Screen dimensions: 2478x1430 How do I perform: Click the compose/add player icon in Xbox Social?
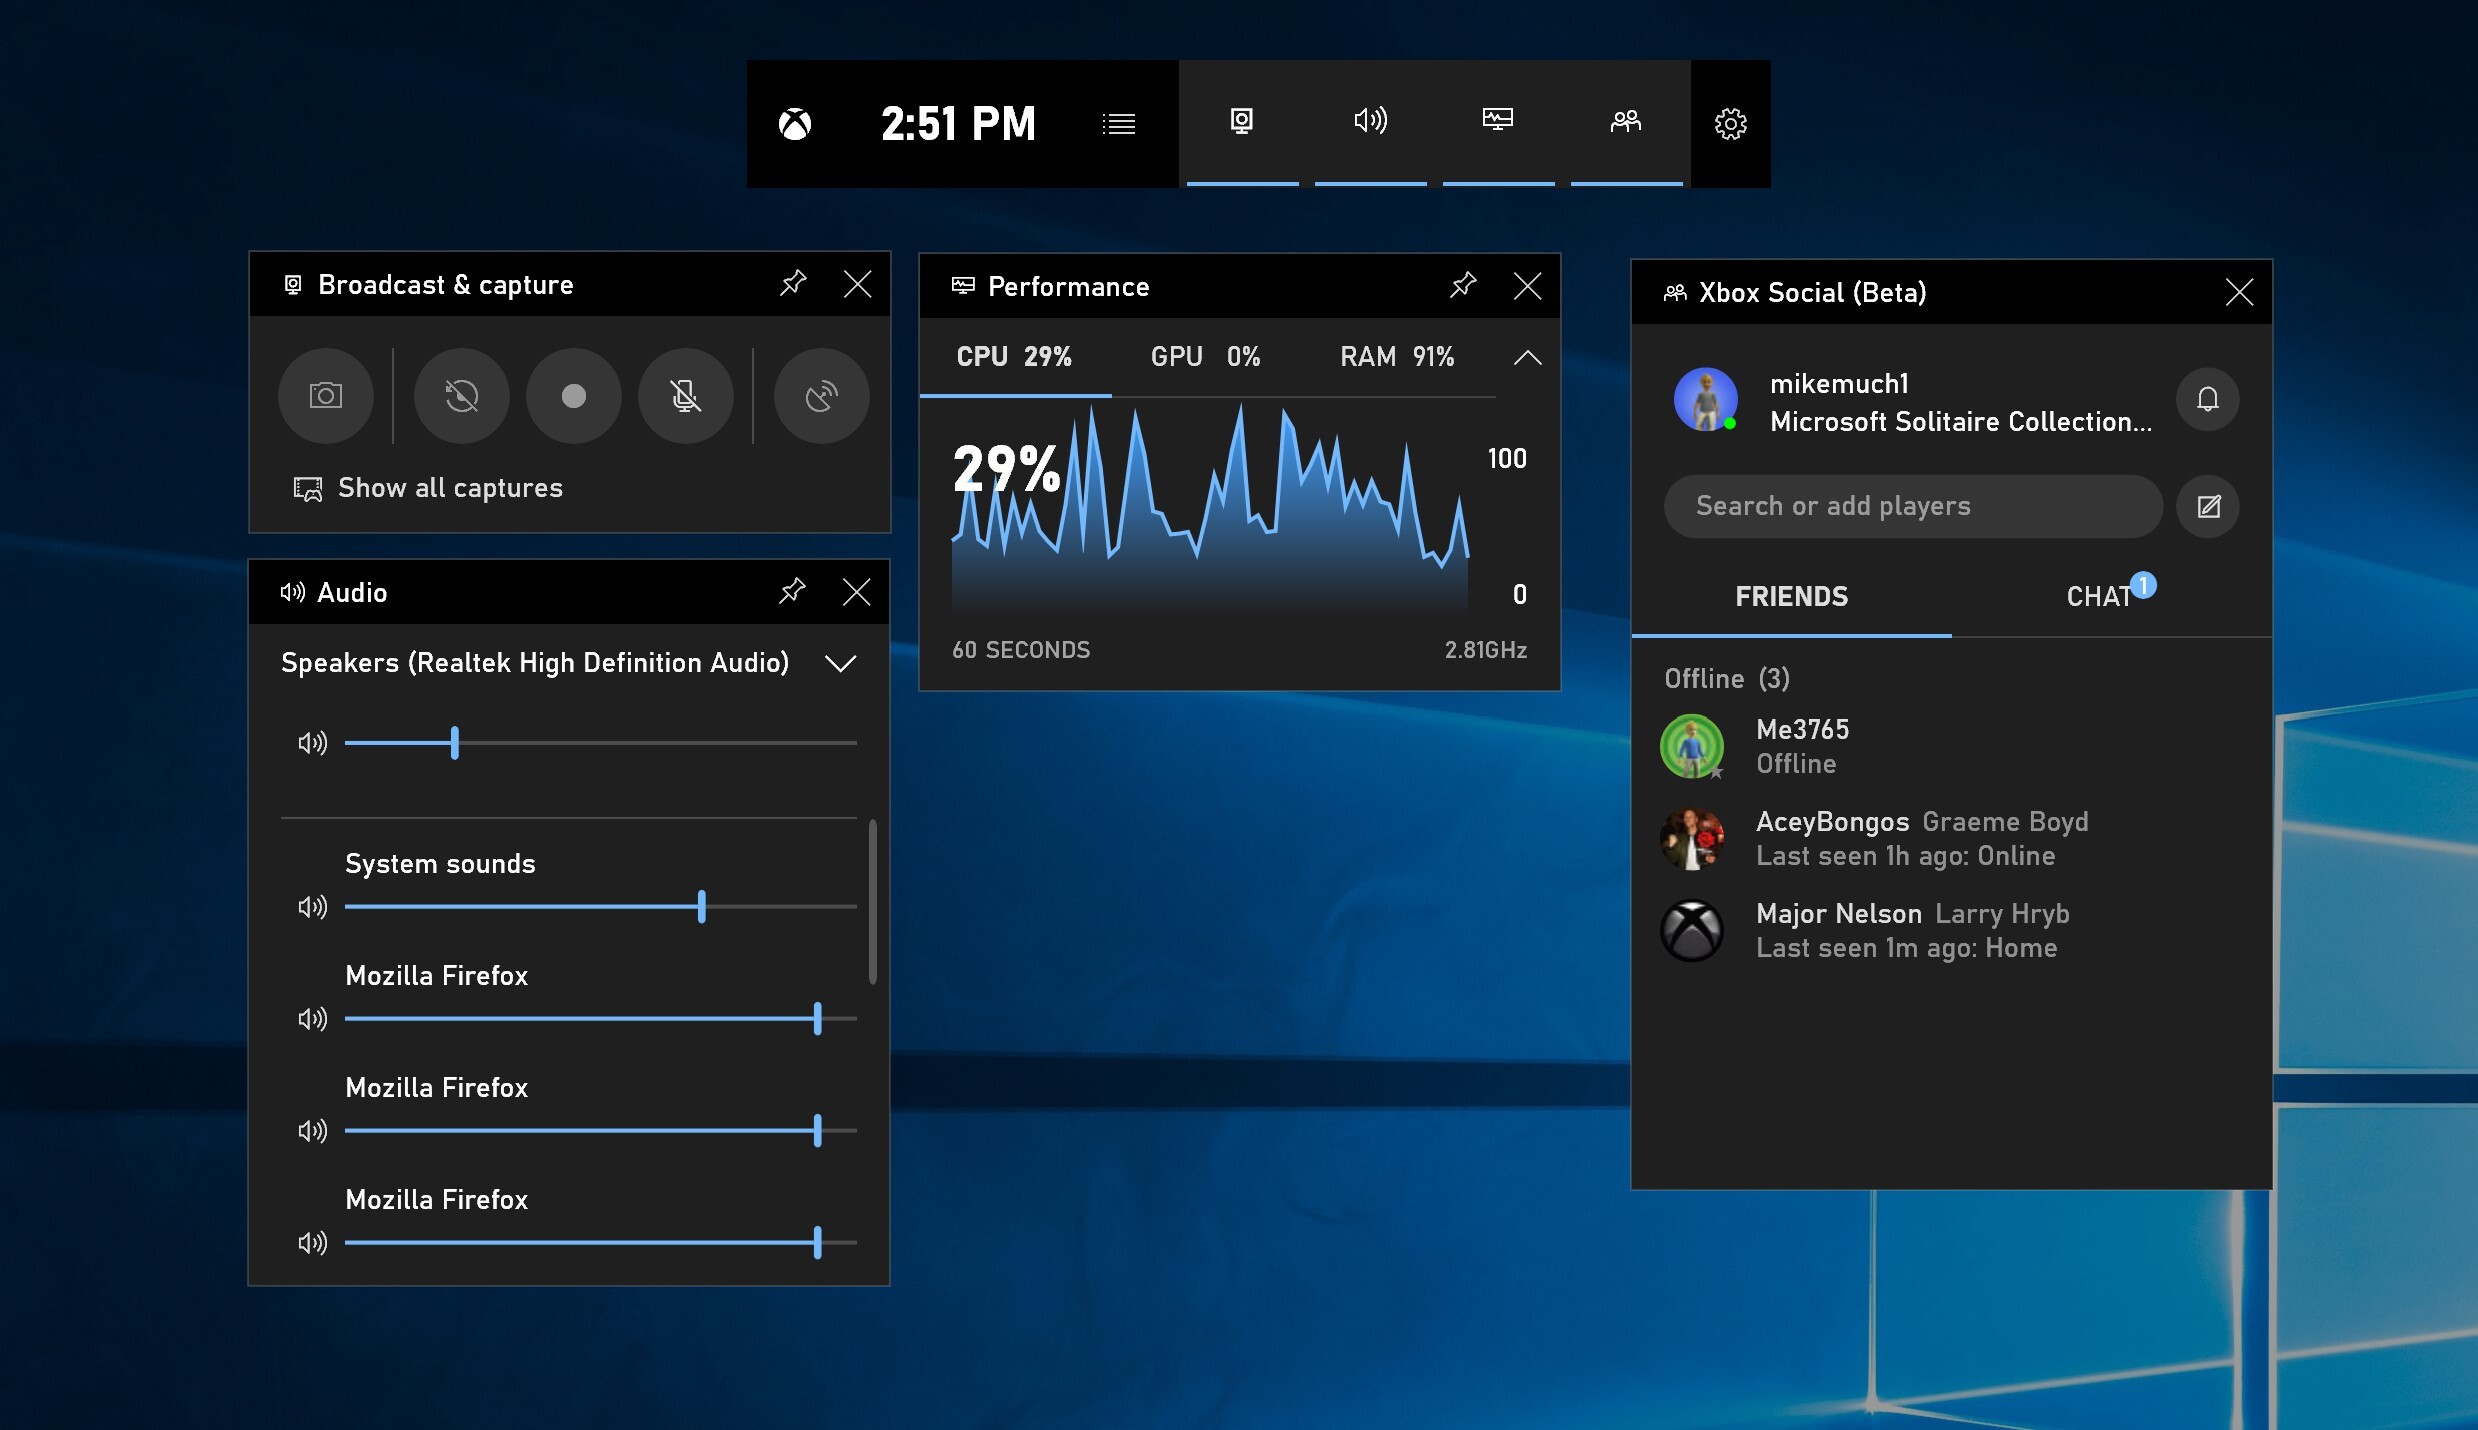(x=2209, y=506)
